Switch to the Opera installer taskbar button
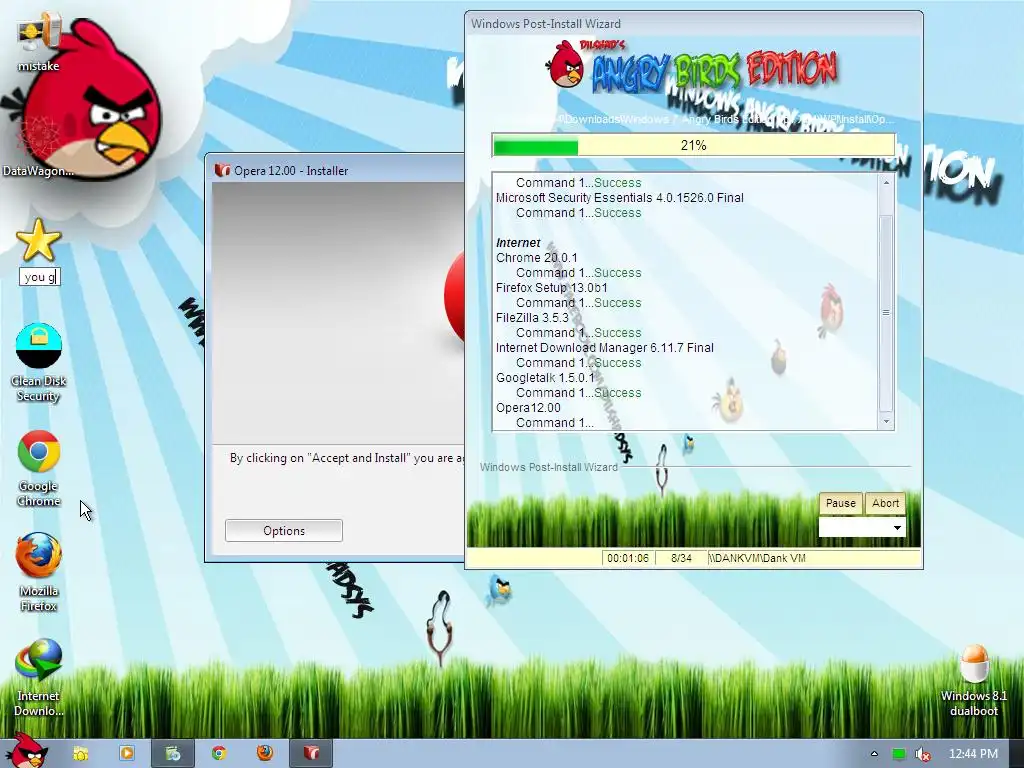This screenshot has width=1024, height=768. pos(311,754)
